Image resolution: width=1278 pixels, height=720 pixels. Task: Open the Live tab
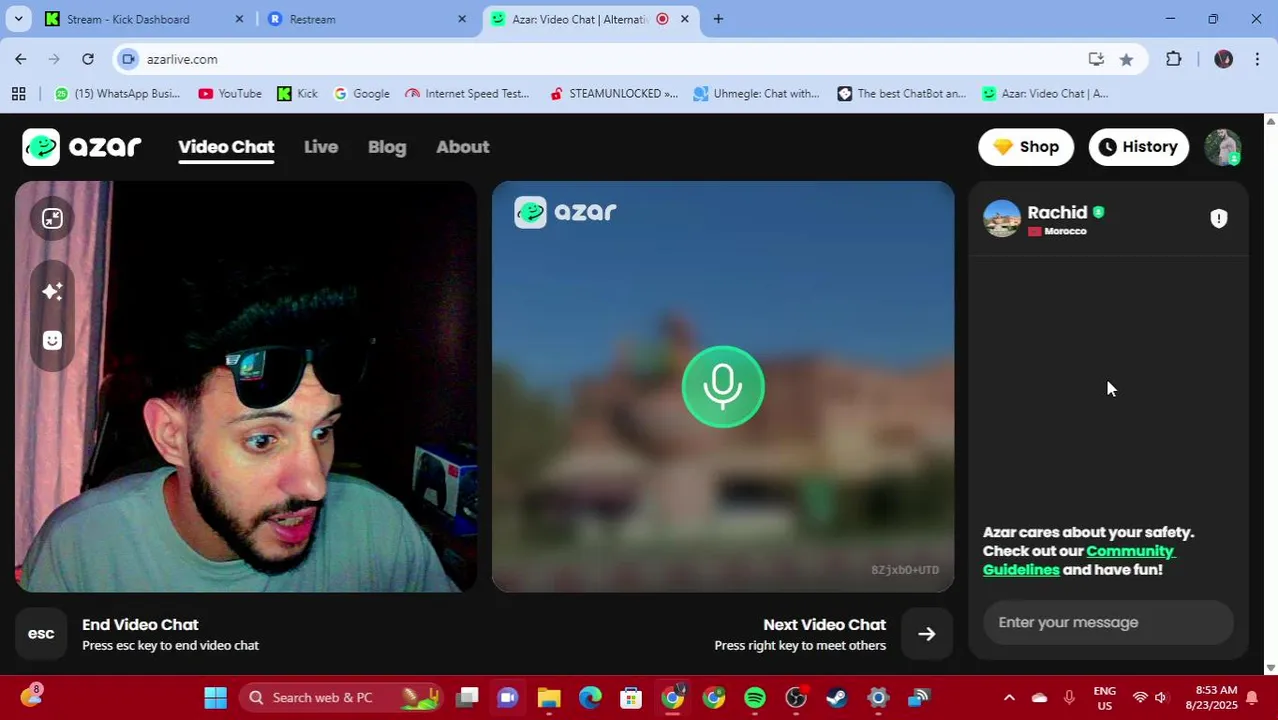[x=321, y=147]
